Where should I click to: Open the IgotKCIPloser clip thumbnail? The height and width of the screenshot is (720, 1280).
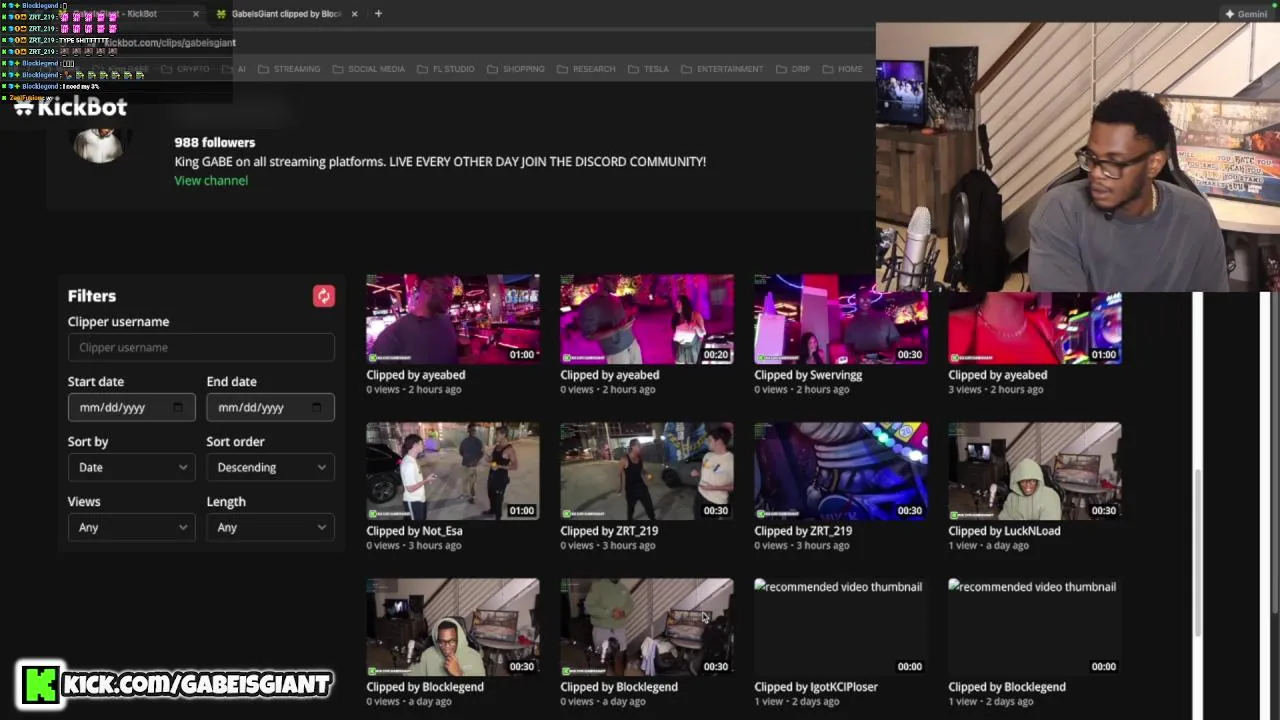[841, 627]
